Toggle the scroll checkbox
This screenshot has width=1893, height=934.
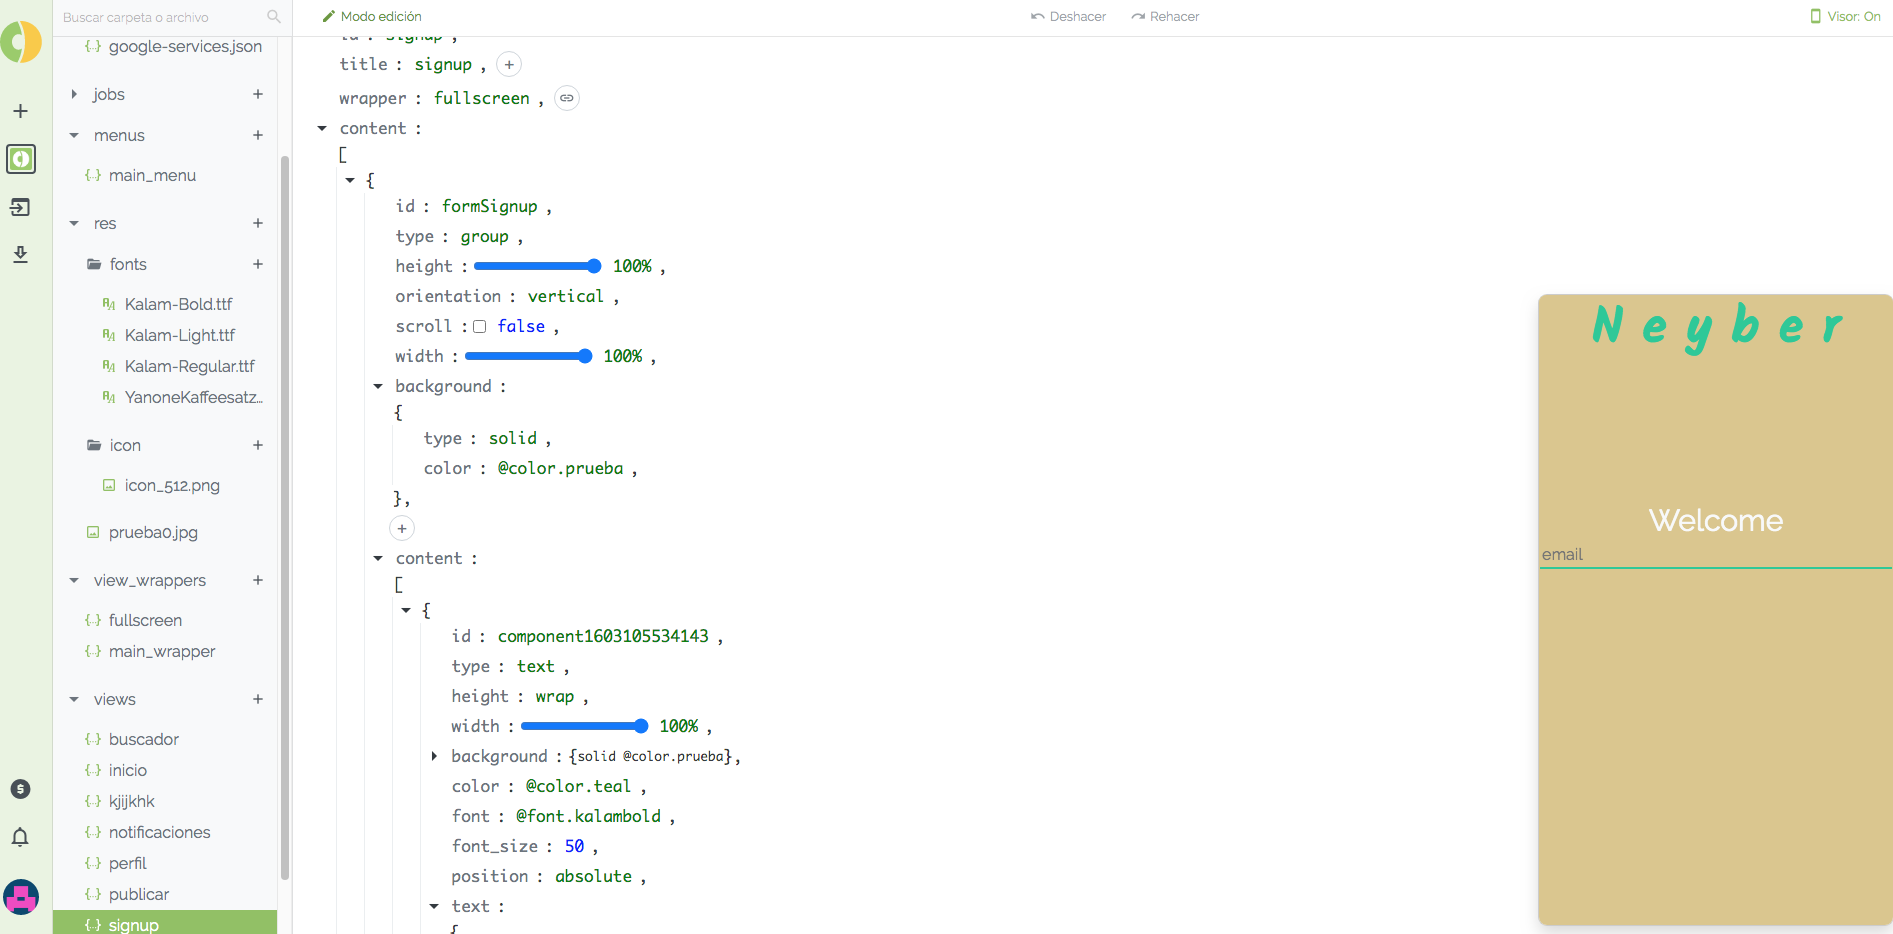click(x=480, y=327)
